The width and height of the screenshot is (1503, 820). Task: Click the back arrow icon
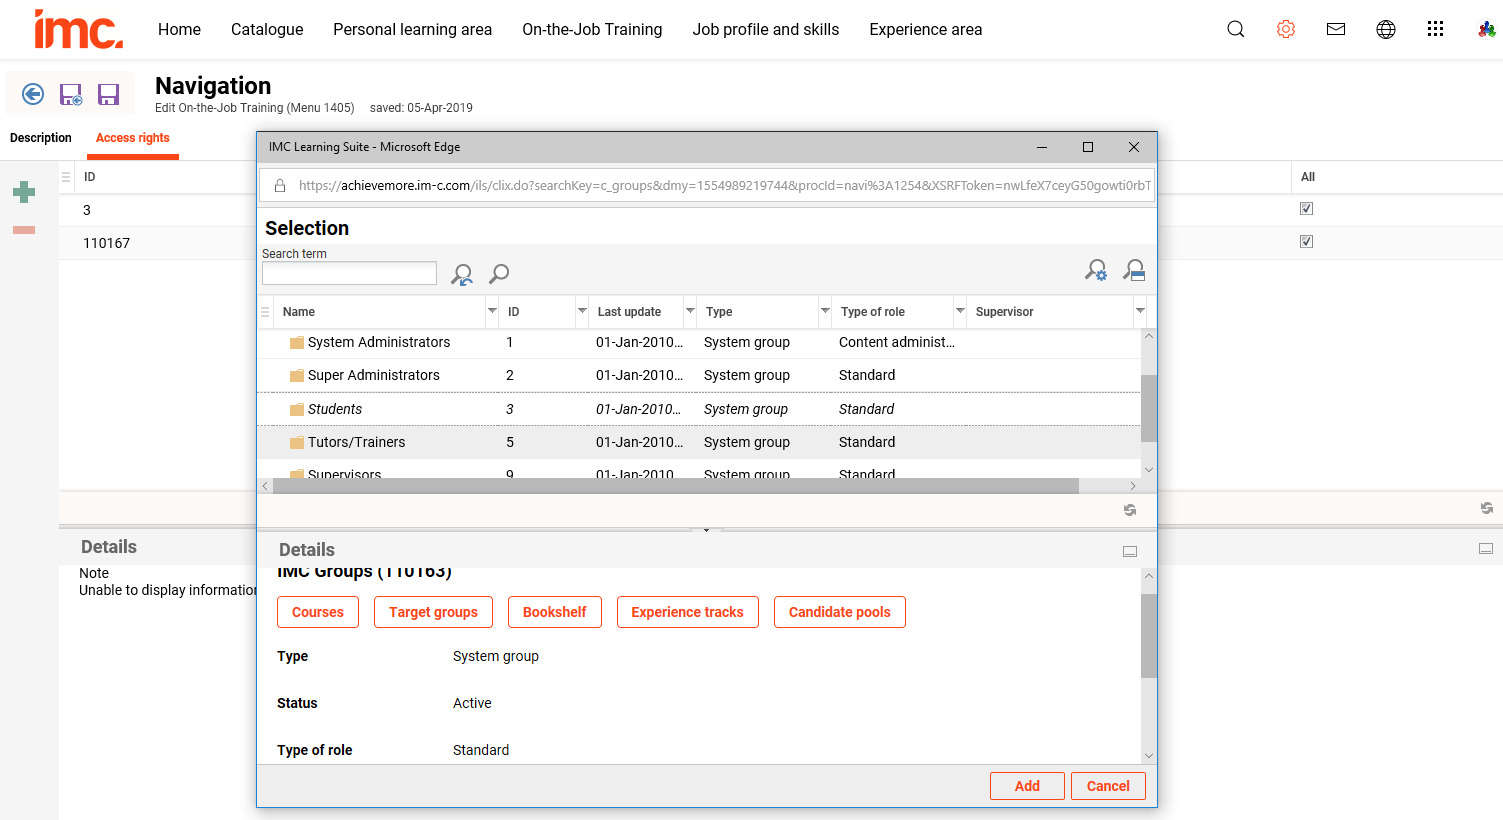click(33, 94)
